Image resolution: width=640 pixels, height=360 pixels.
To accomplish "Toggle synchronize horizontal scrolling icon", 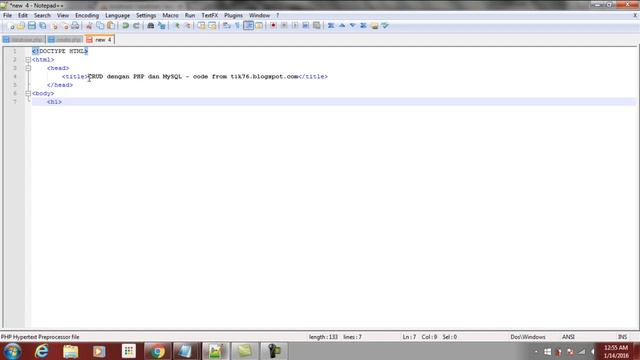I will point(212,26).
